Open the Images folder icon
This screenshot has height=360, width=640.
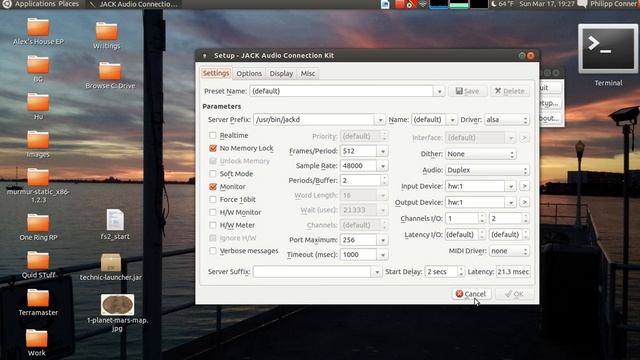click(38, 140)
